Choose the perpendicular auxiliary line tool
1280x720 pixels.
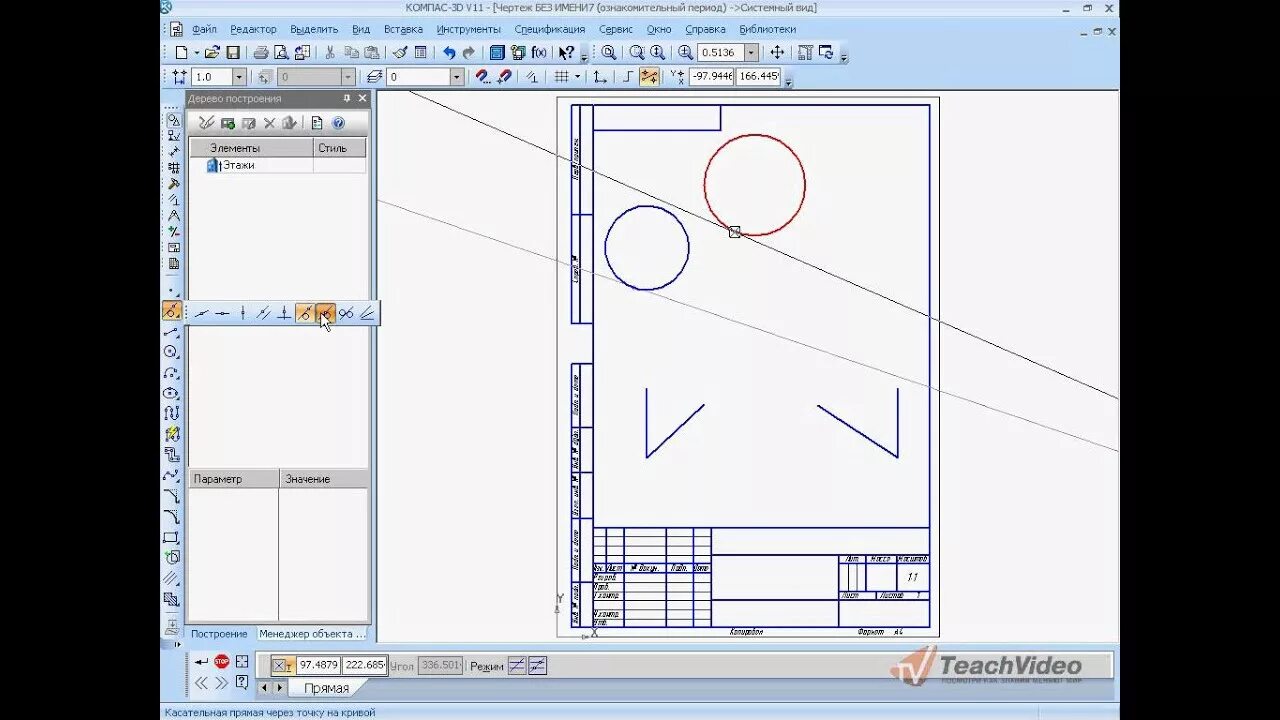(x=284, y=313)
